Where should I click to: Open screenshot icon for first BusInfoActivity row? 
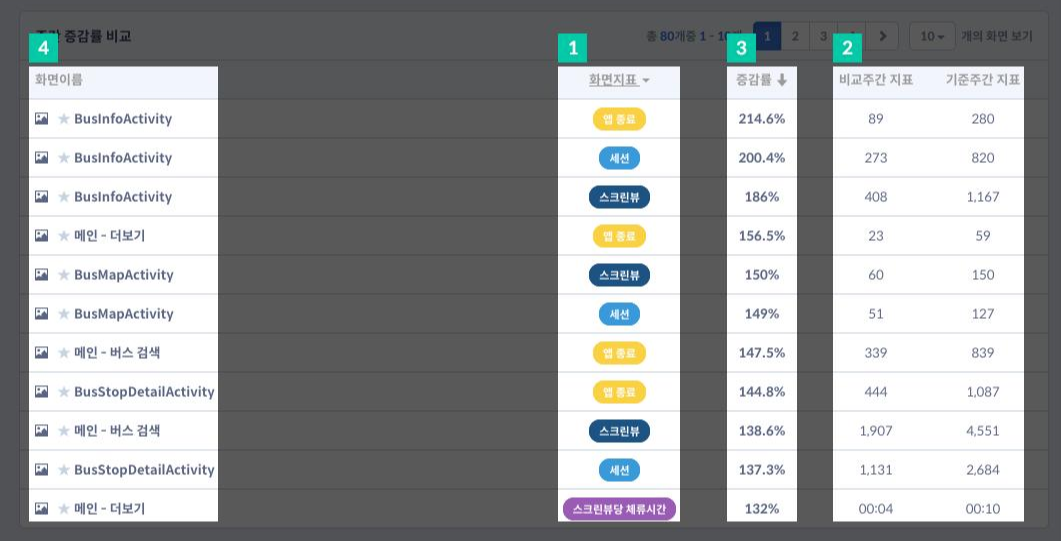coord(41,118)
